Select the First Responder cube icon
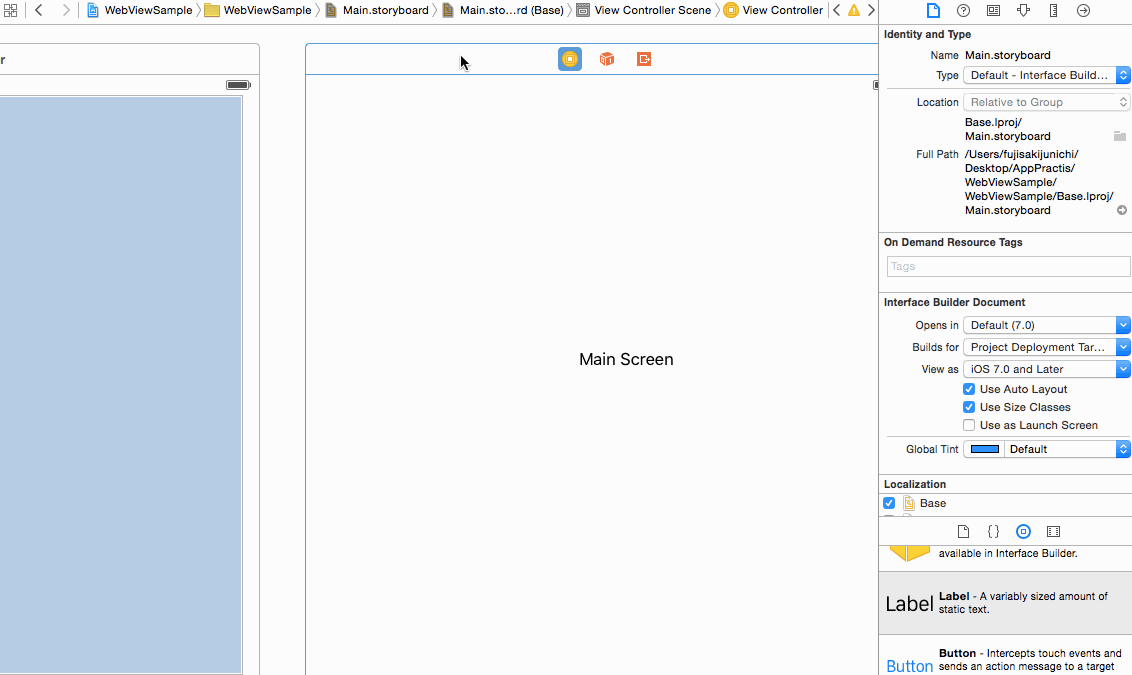 607,59
